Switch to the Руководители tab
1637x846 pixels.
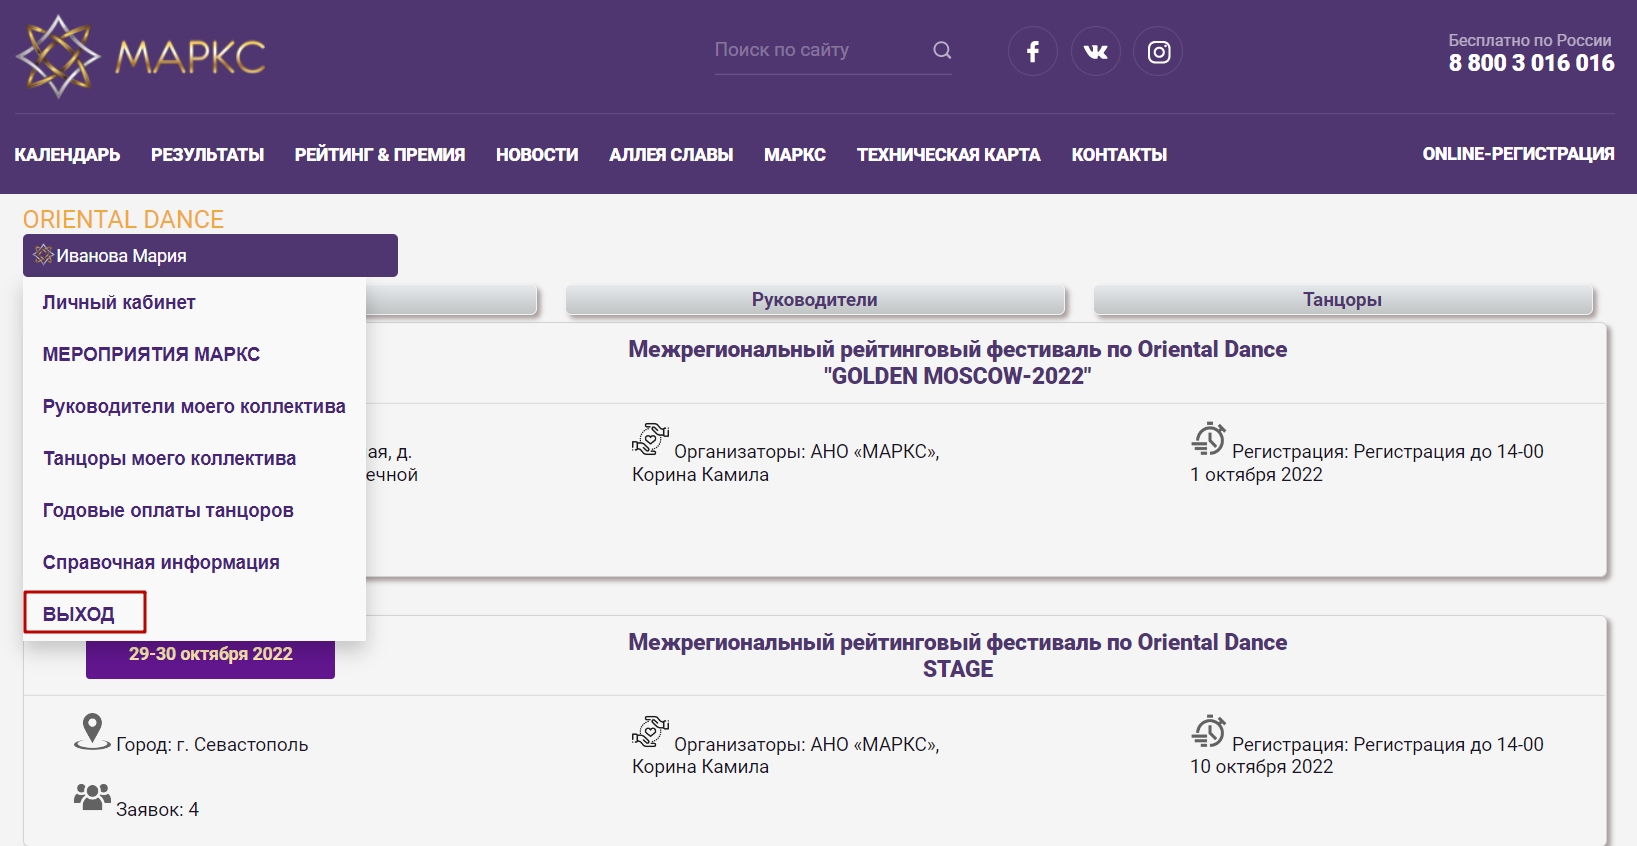(815, 300)
